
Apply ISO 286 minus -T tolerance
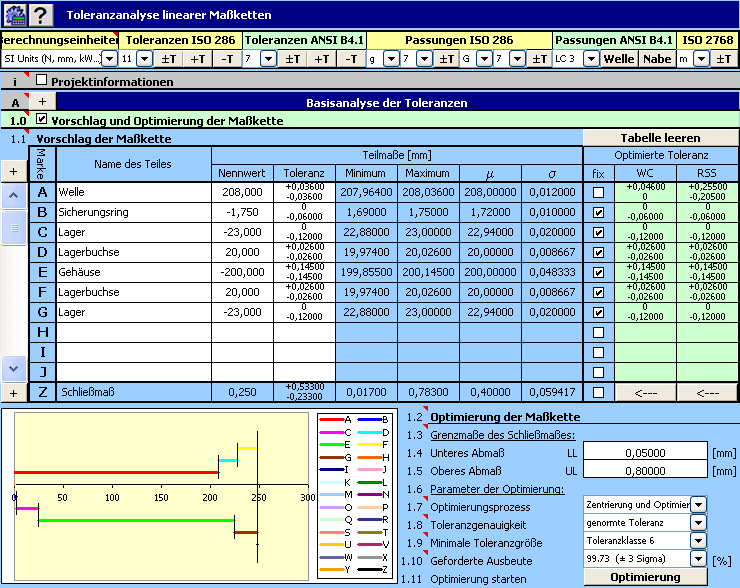pos(227,59)
